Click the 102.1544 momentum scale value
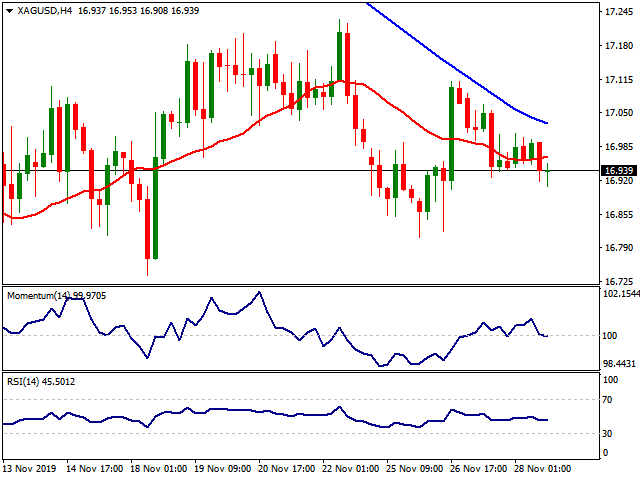Screen dimensions: 640x480 [x=621, y=293]
